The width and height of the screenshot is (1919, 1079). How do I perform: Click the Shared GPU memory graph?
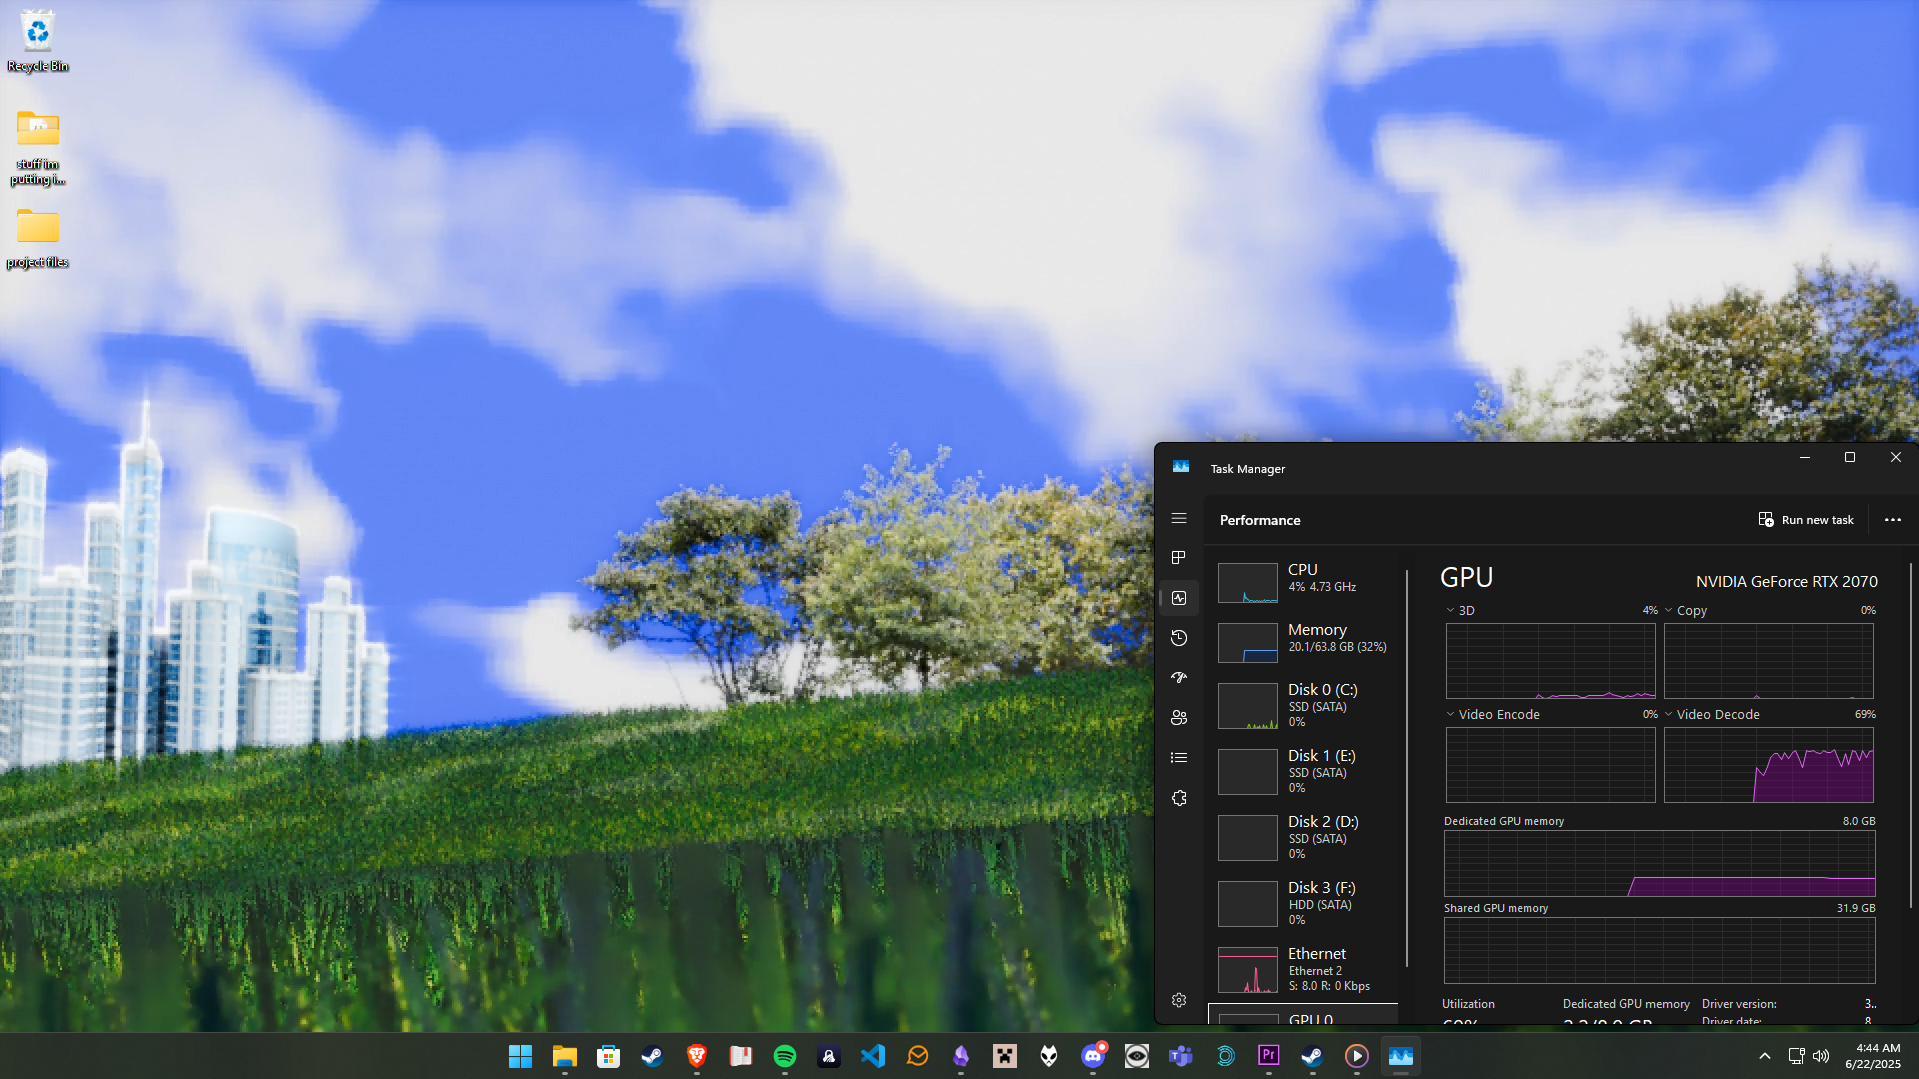coord(1659,951)
